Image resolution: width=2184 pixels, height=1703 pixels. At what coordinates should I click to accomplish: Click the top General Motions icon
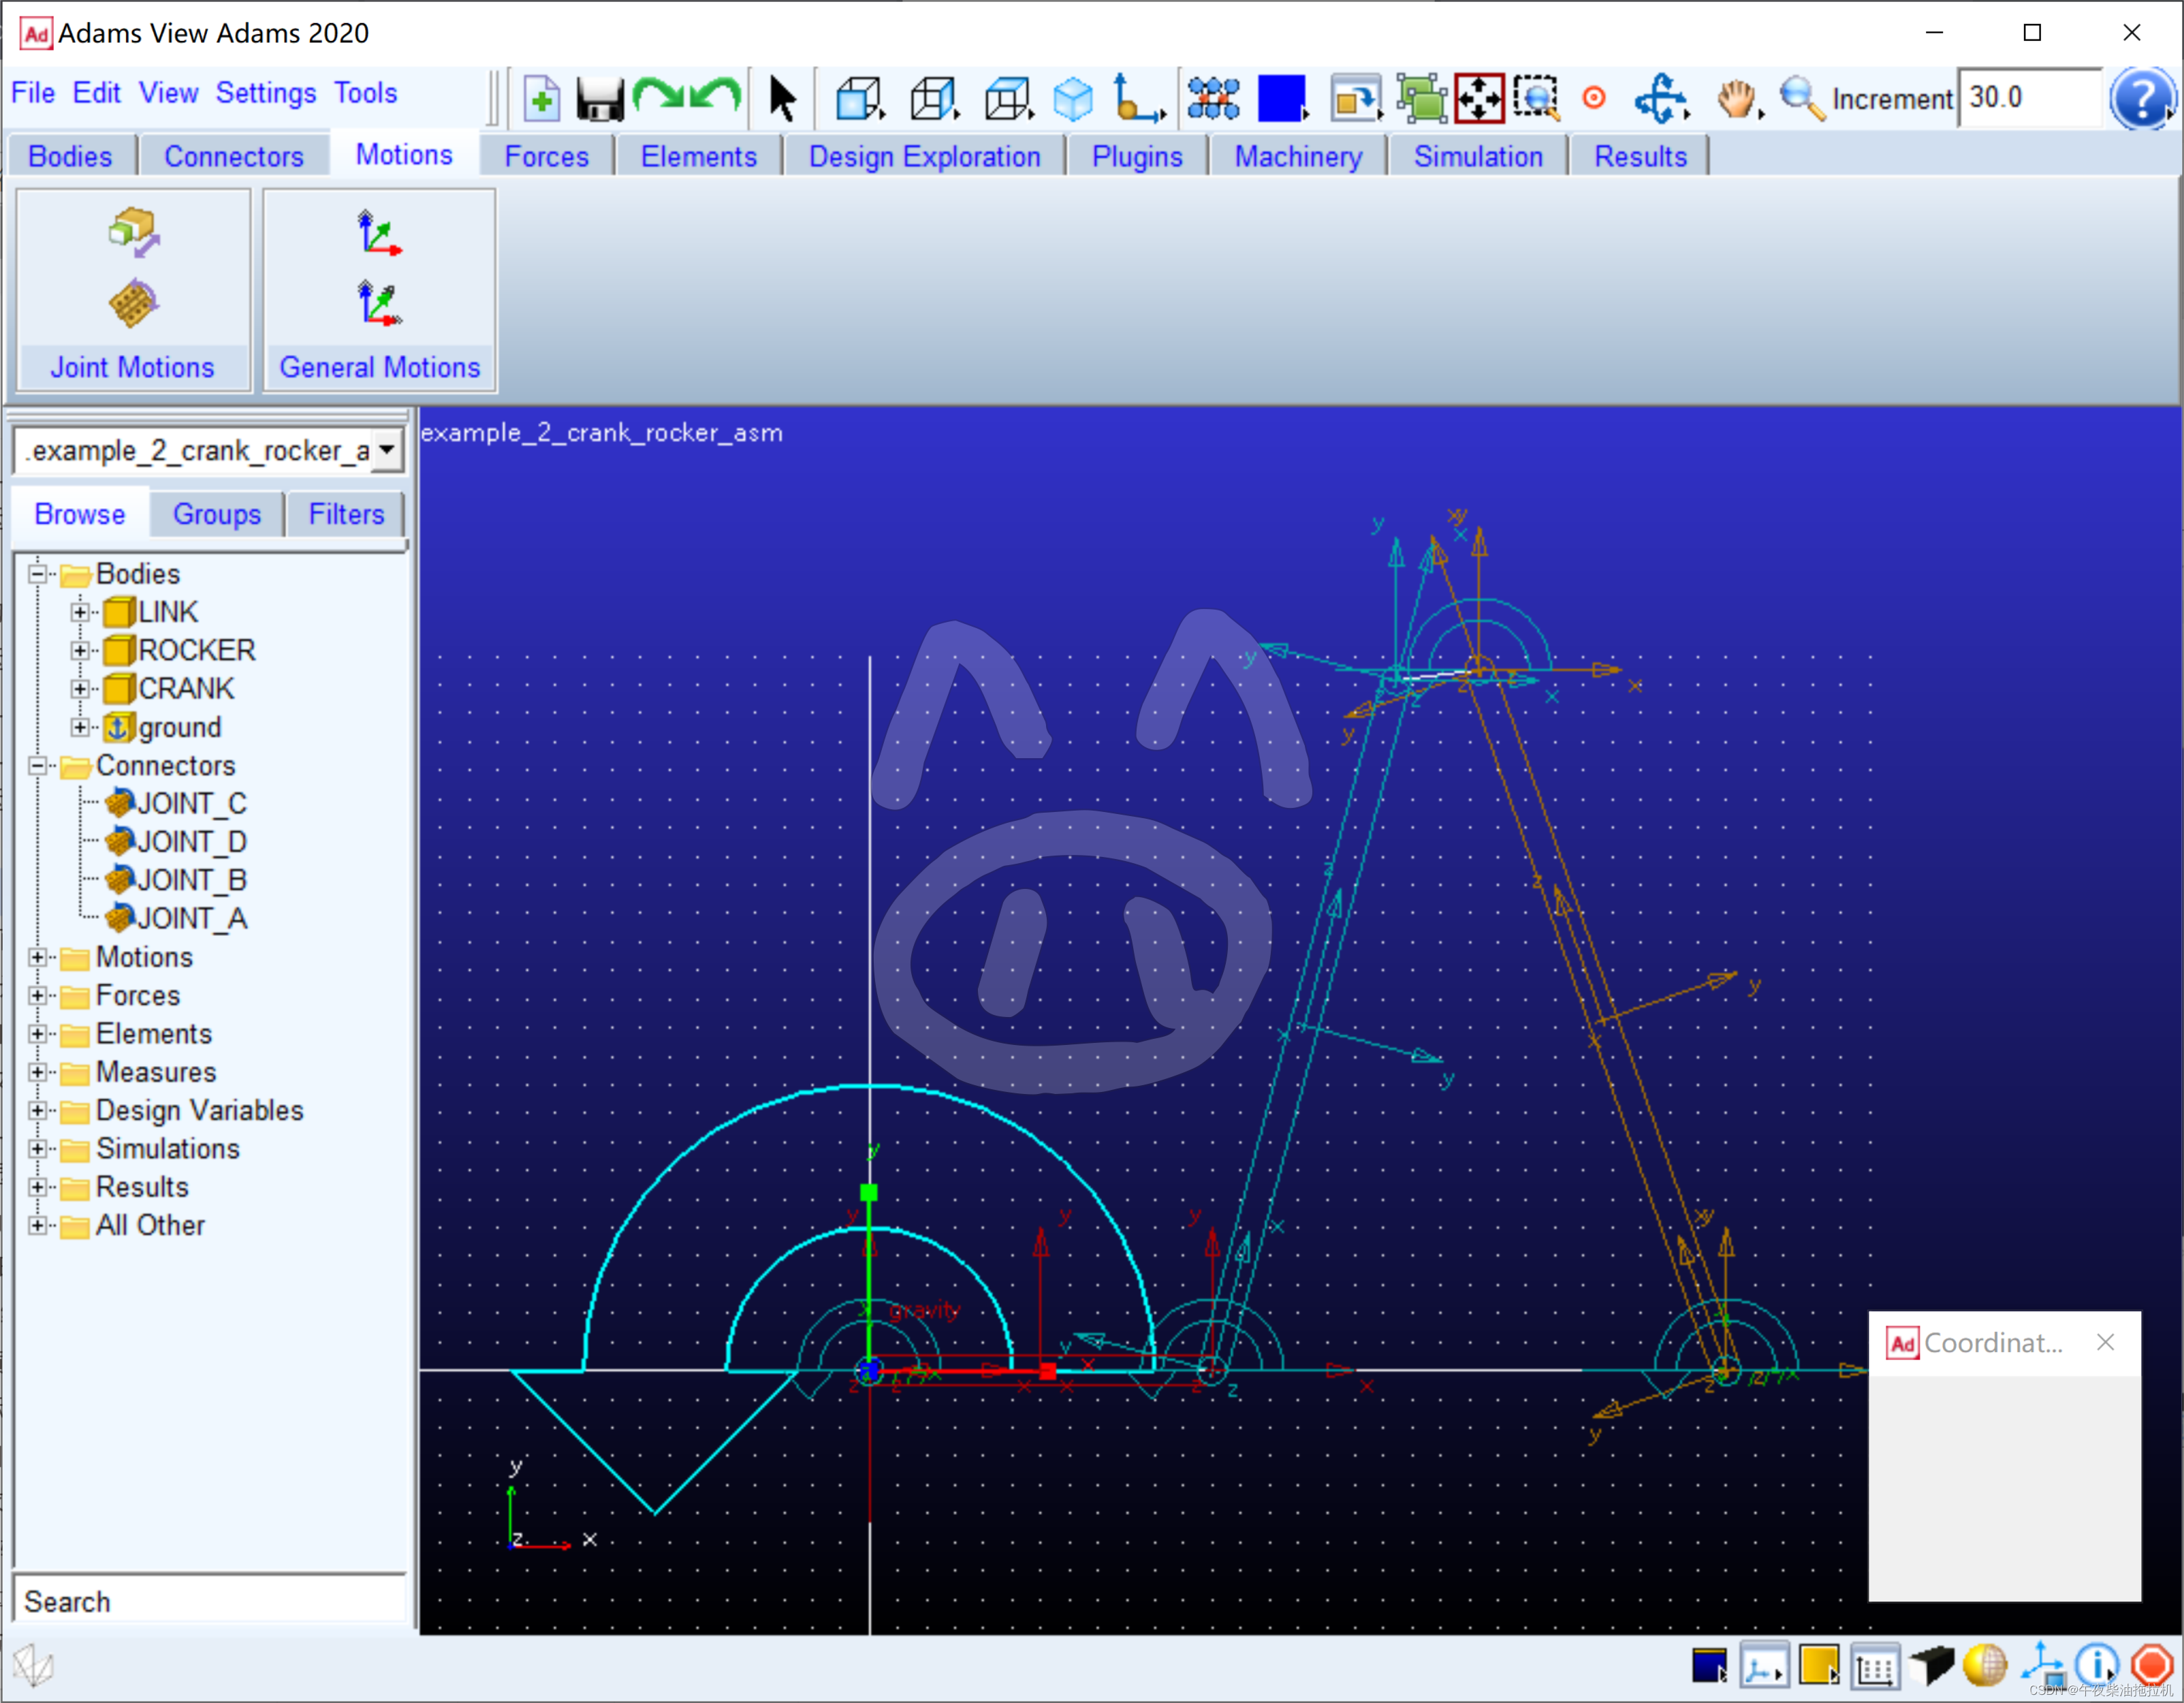click(379, 233)
